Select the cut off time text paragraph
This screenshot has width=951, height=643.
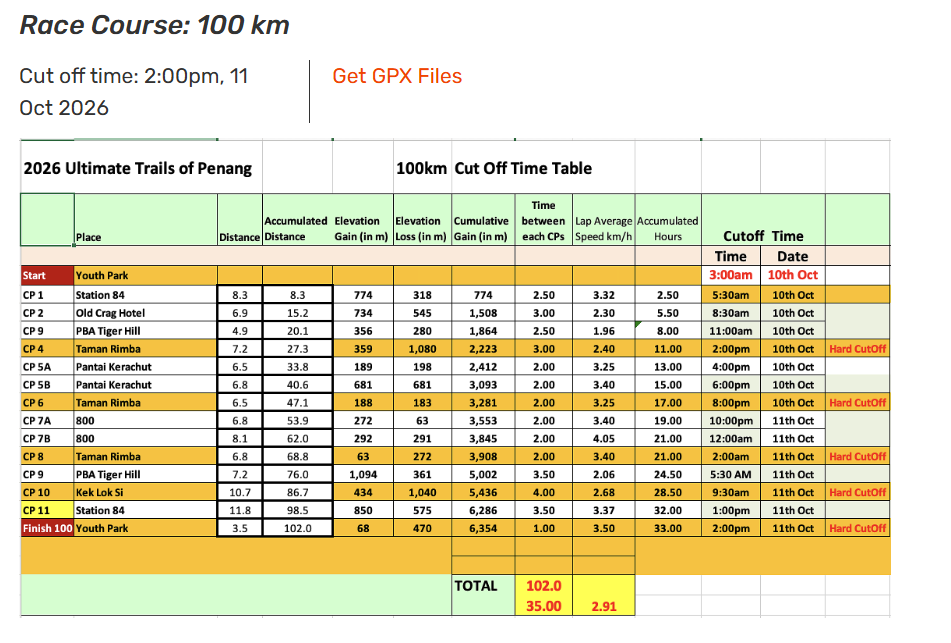tap(134, 92)
